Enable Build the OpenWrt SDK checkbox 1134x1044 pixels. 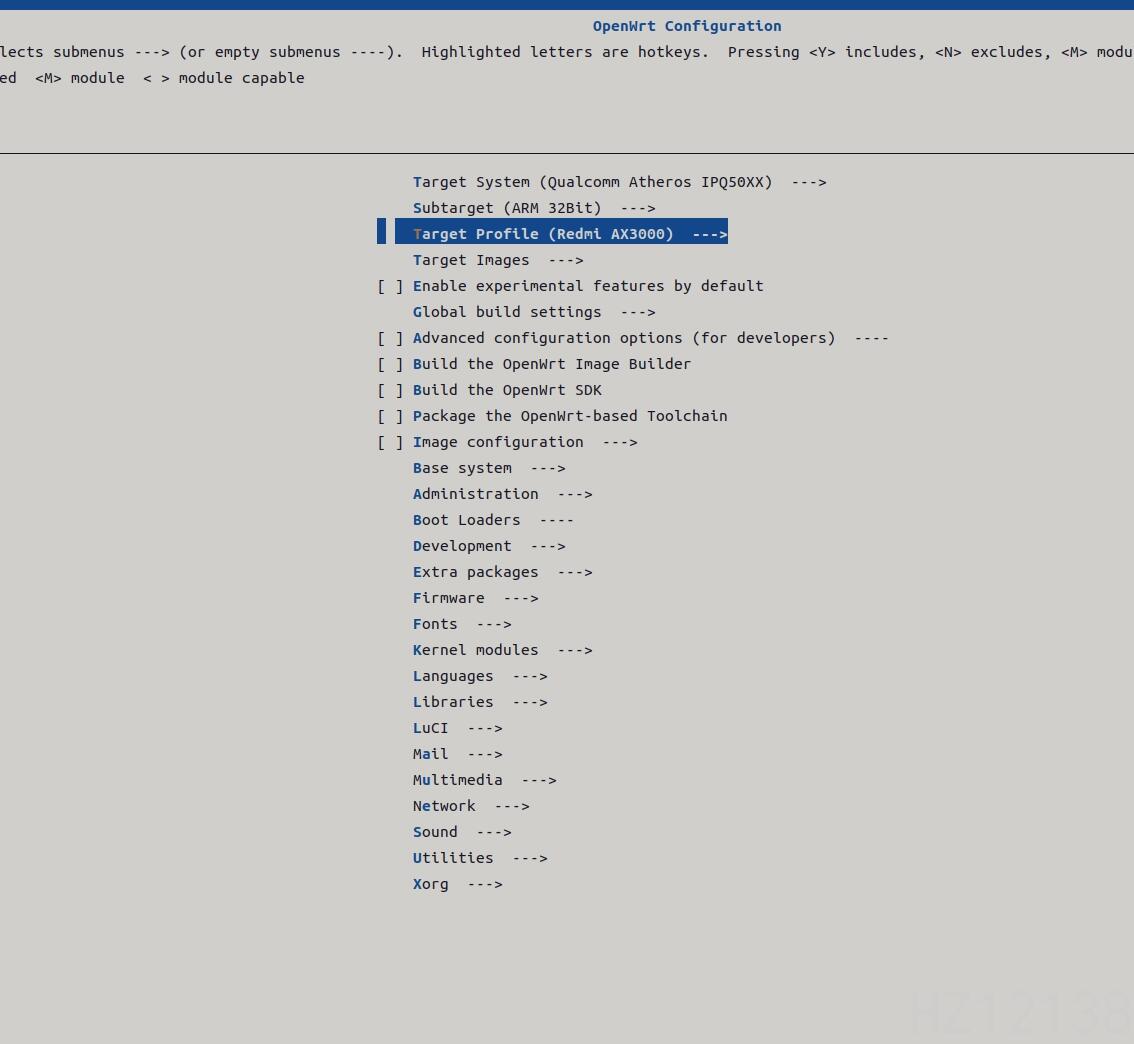click(391, 390)
